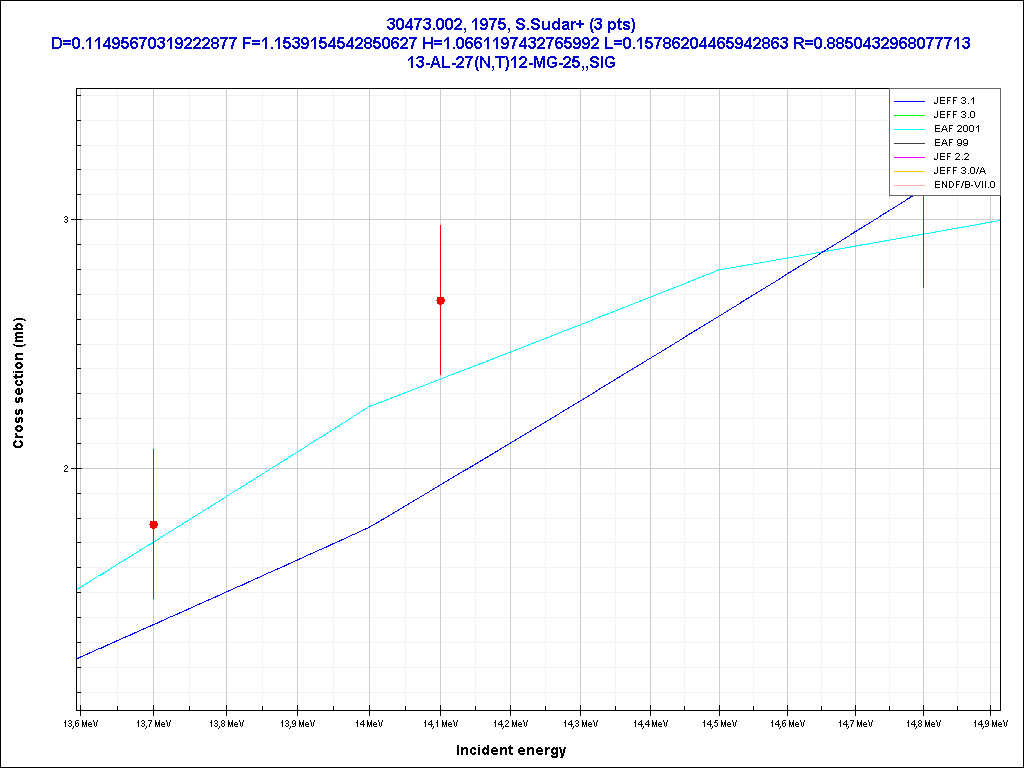The width and height of the screenshot is (1024, 768).
Task: Click the 14.8 MeV x-axis tick label
Action: [x=923, y=722]
